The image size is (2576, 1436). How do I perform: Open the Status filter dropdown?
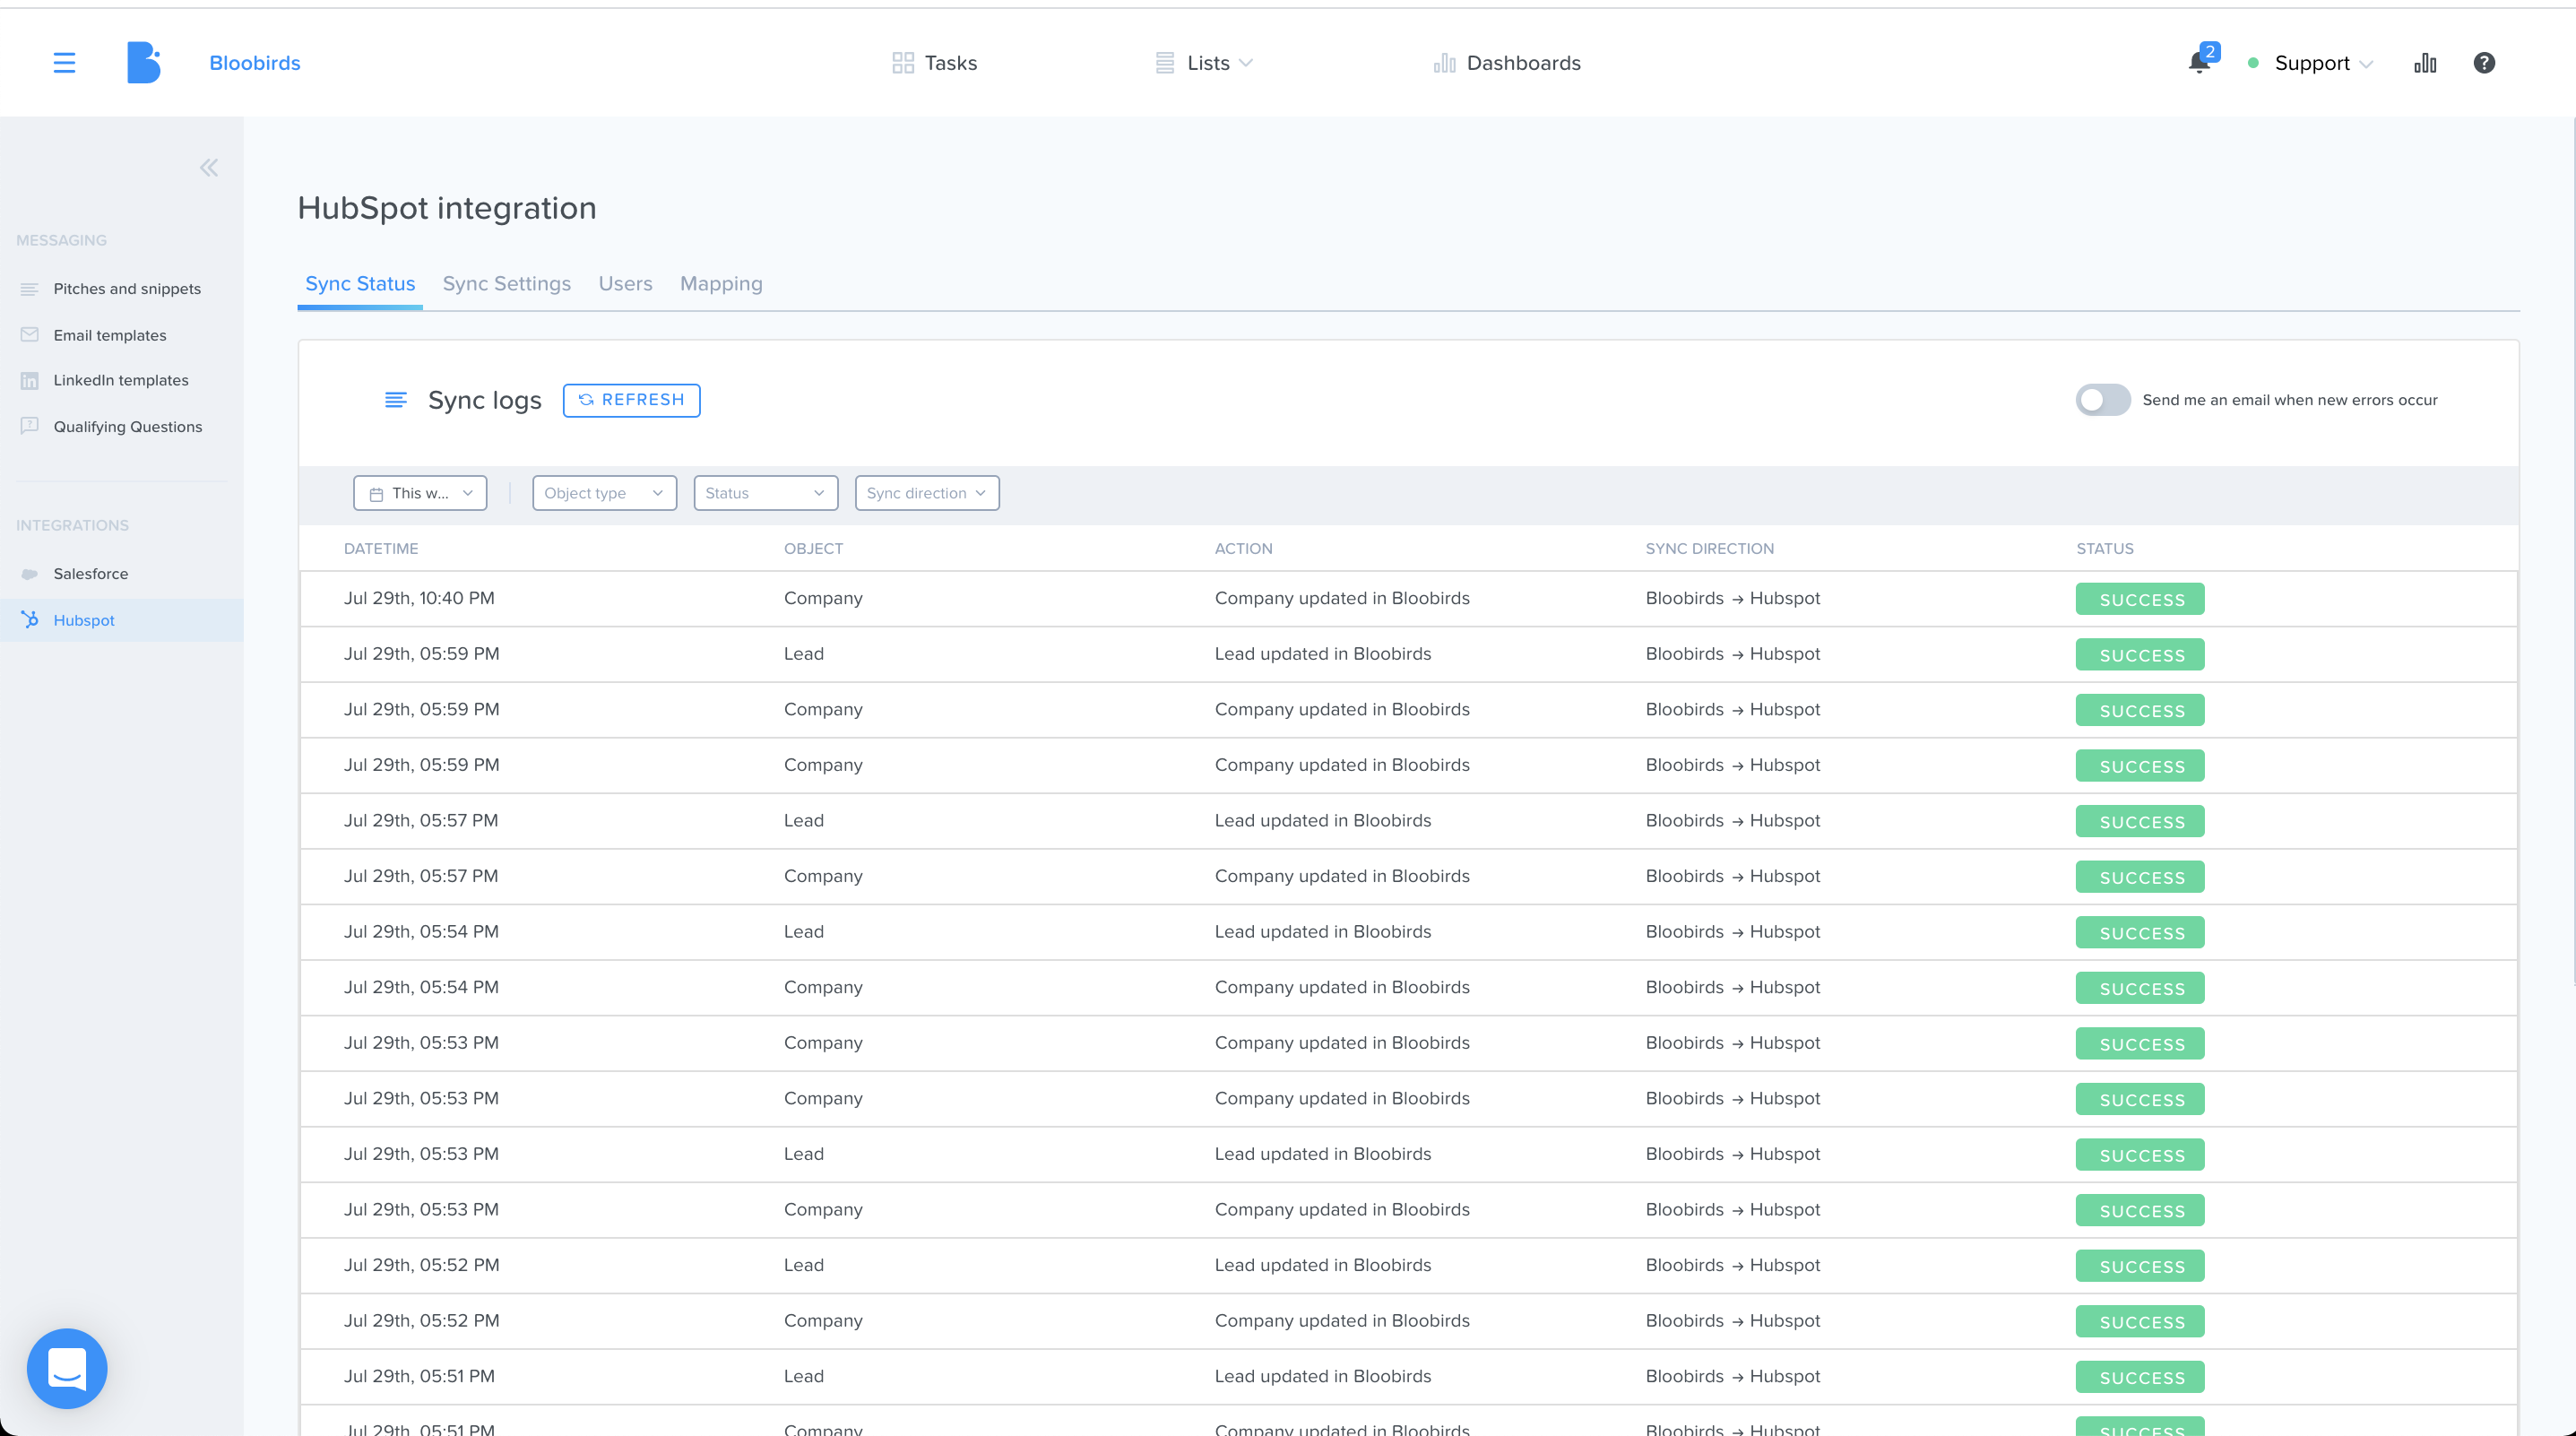click(x=766, y=493)
